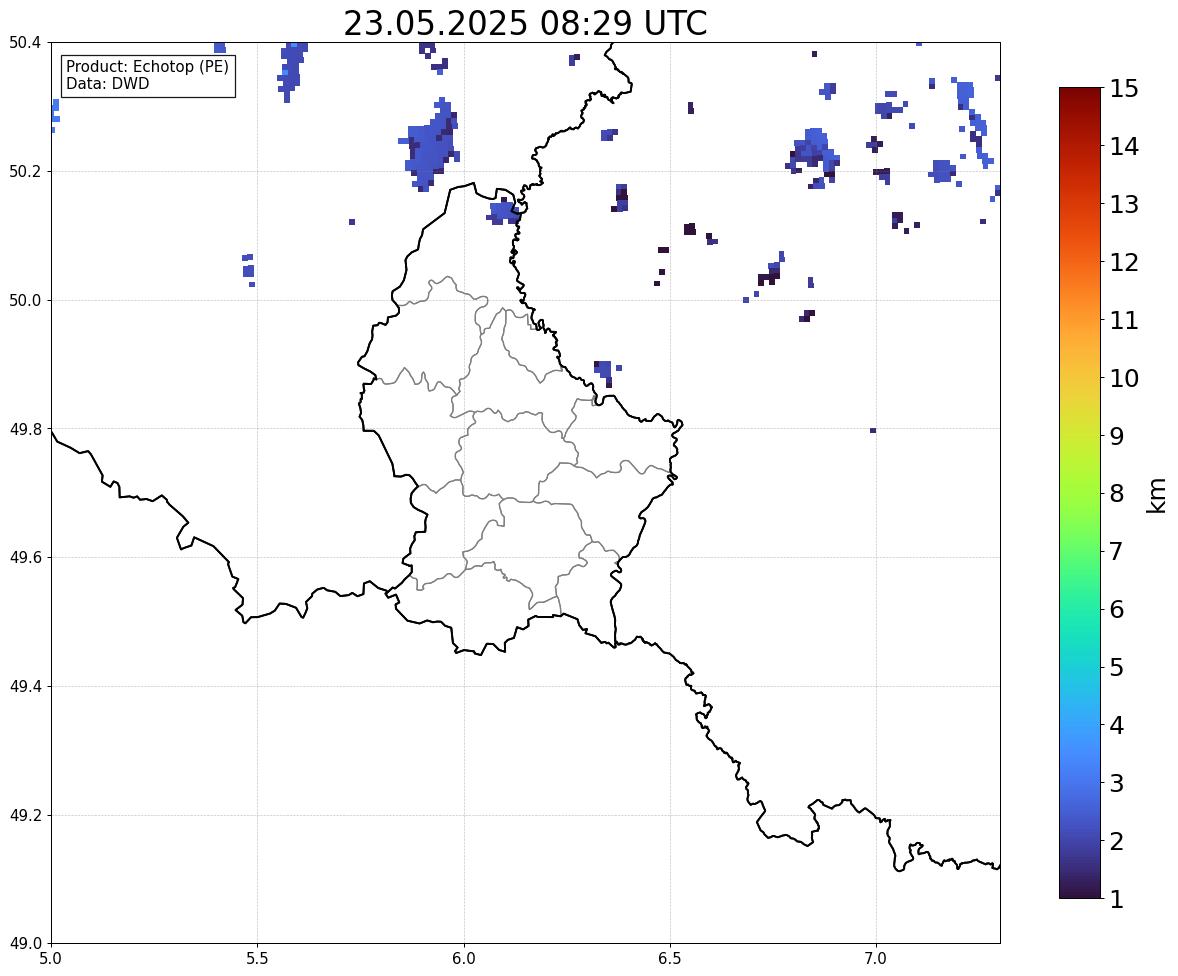Click the y-axis tick label 49.0
The width and height of the screenshot is (1178, 976).
(x=25, y=944)
